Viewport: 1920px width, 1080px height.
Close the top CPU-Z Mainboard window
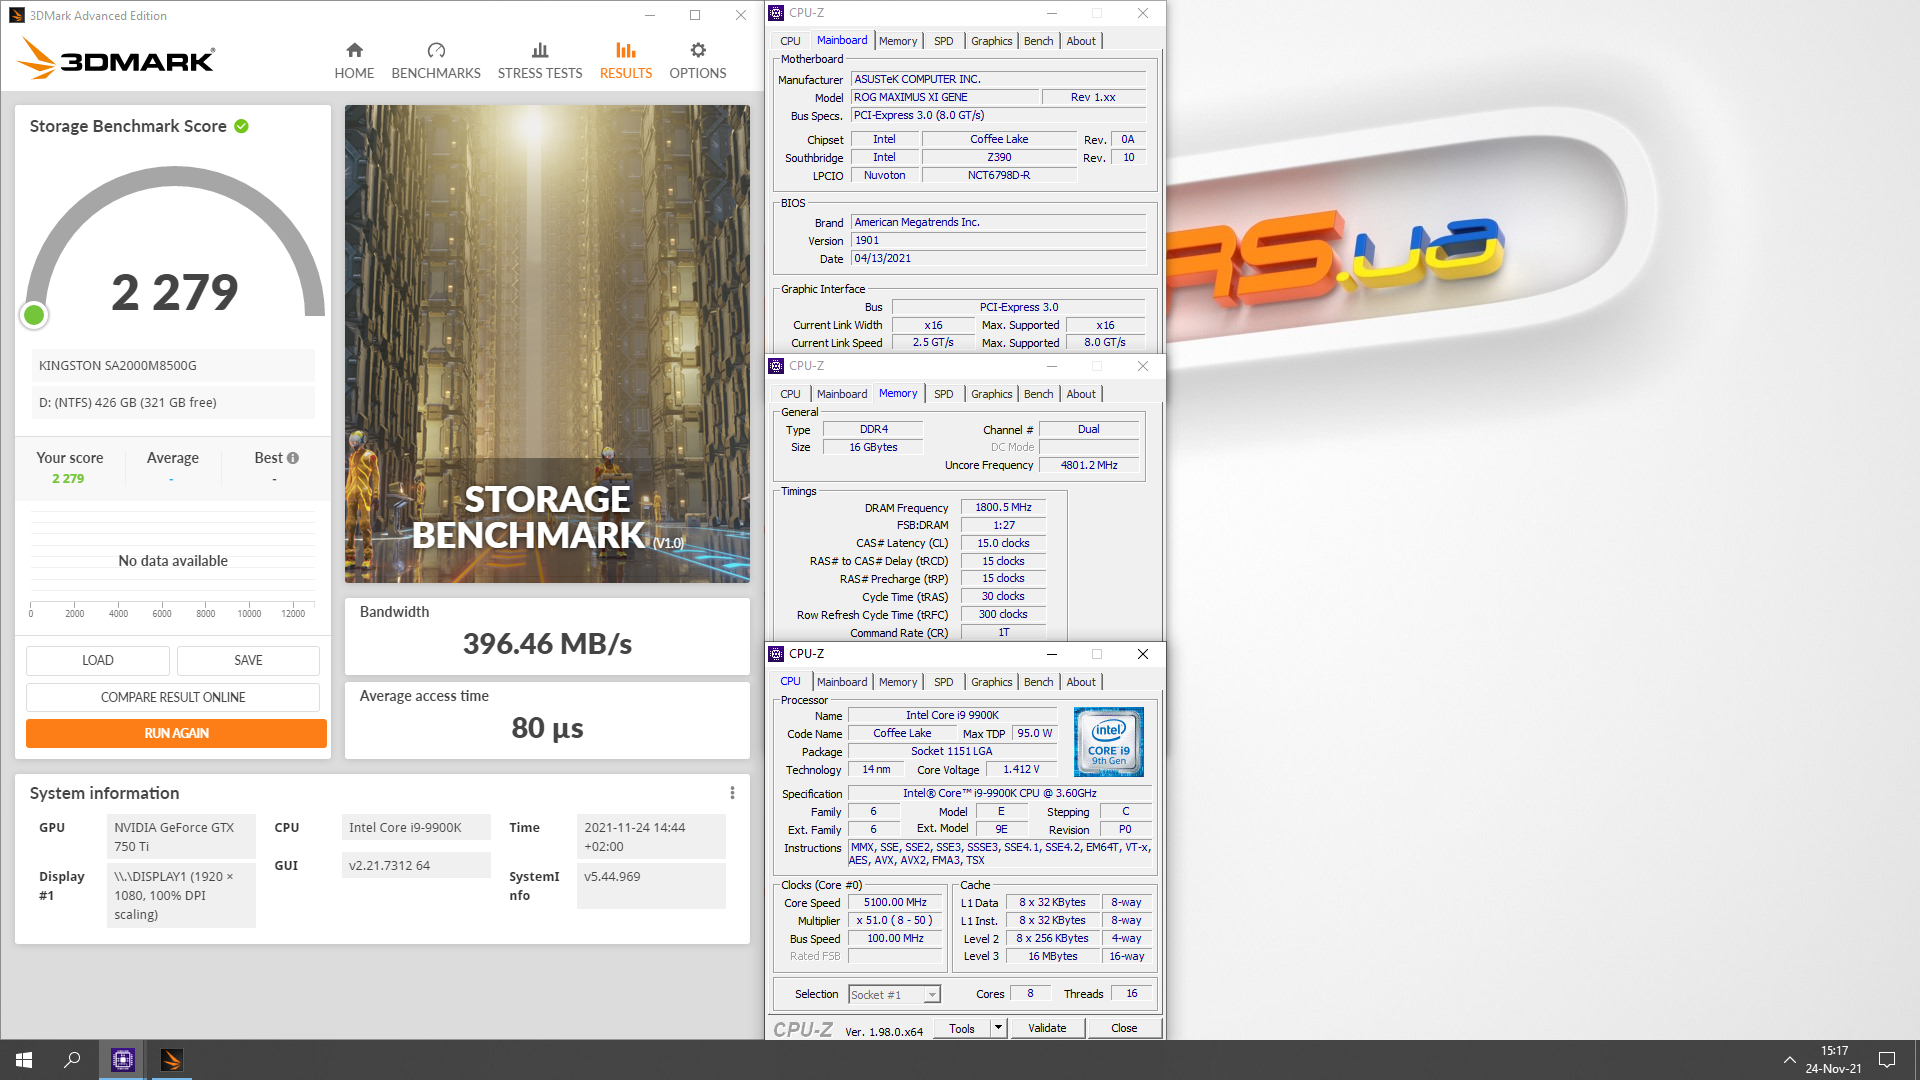pos(1143,13)
